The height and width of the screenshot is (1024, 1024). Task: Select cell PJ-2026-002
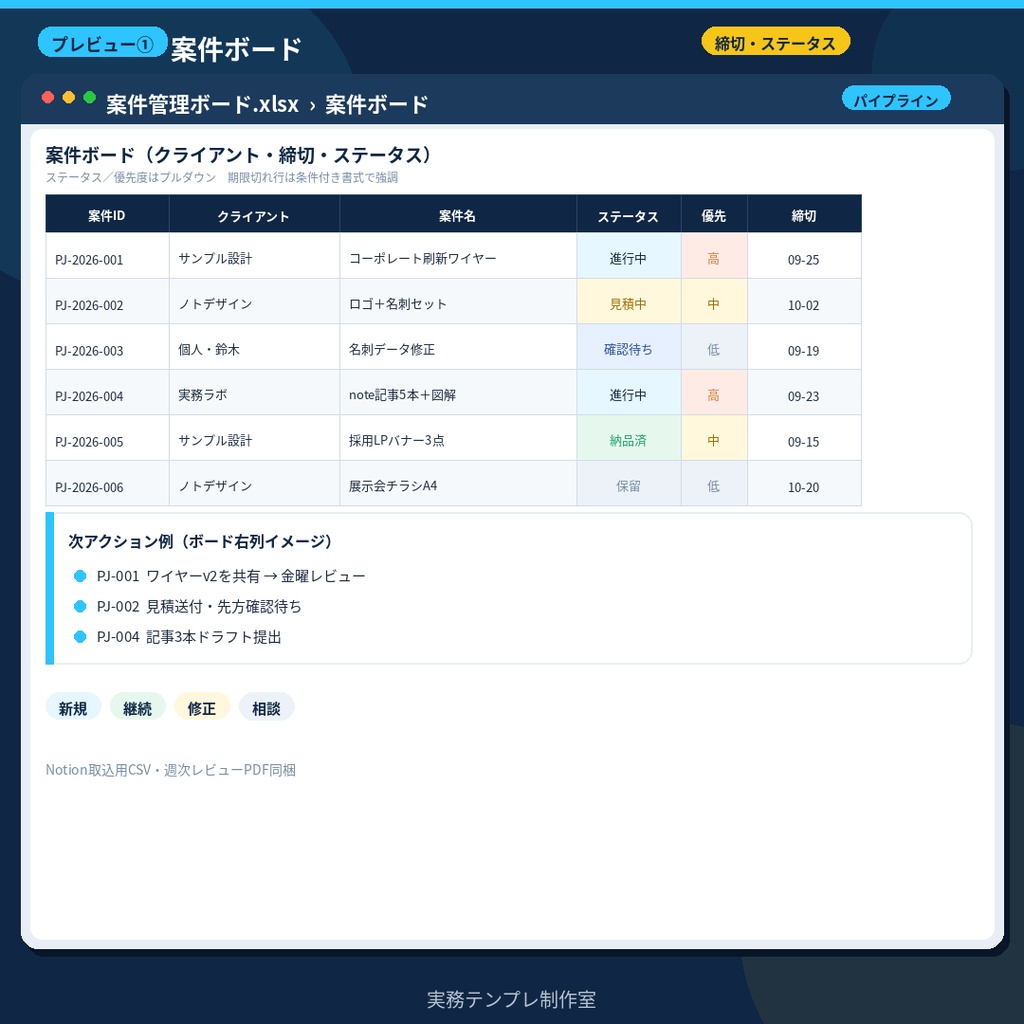tap(107, 302)
